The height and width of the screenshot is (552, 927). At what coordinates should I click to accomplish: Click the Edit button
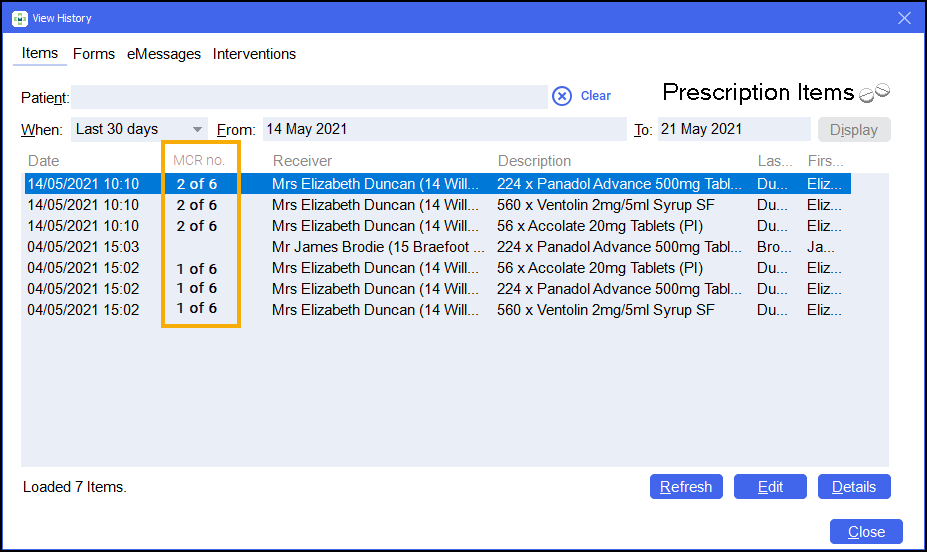770,487
